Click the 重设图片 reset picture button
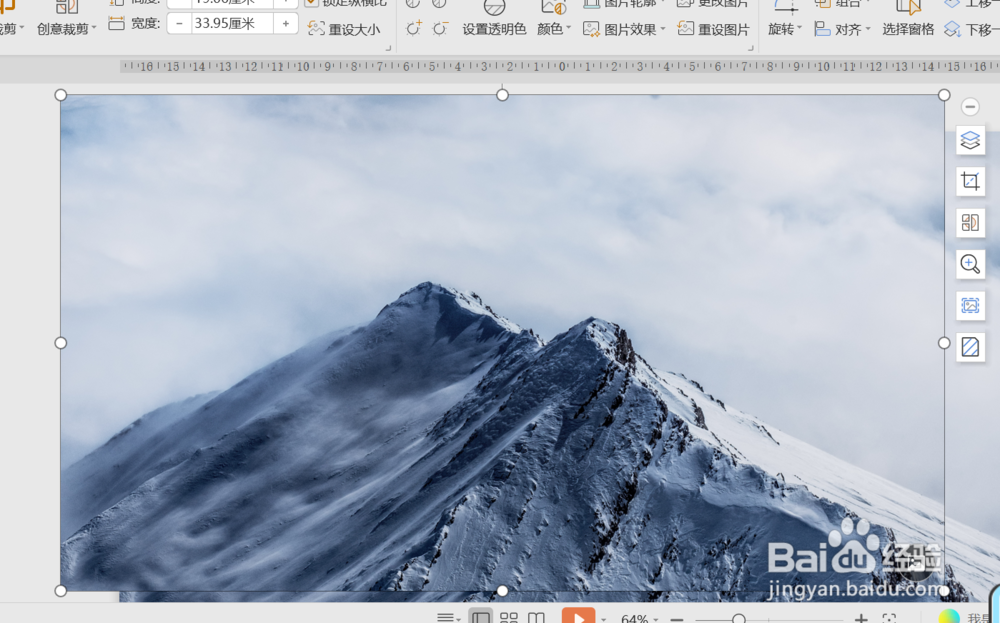Image resolution: width=1000 pixels, height=623 pixels. [x=714, y=29]
